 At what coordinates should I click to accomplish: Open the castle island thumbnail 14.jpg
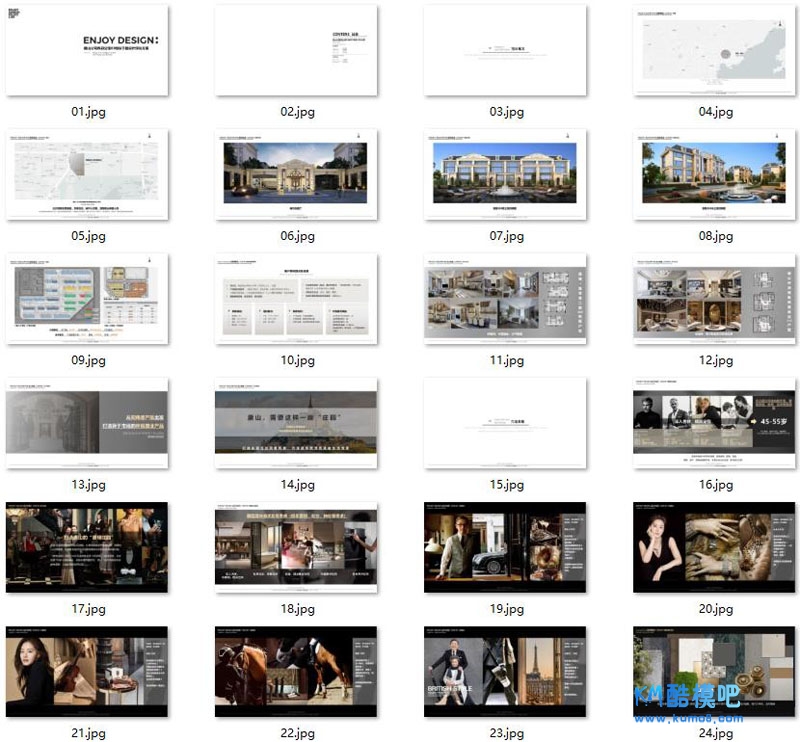(296, 423)
